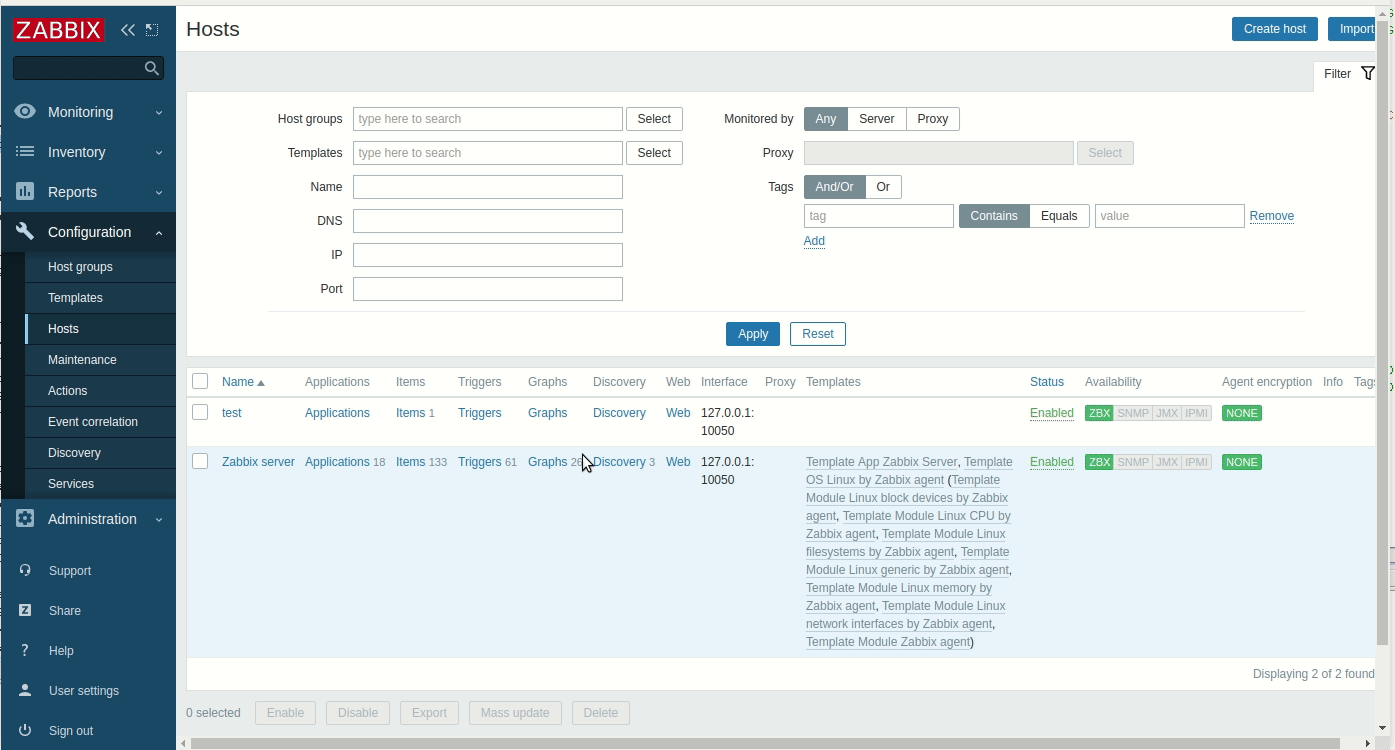Click the horizontal scrollbar at bottom

pyautogui.click(x=765, y=743)
